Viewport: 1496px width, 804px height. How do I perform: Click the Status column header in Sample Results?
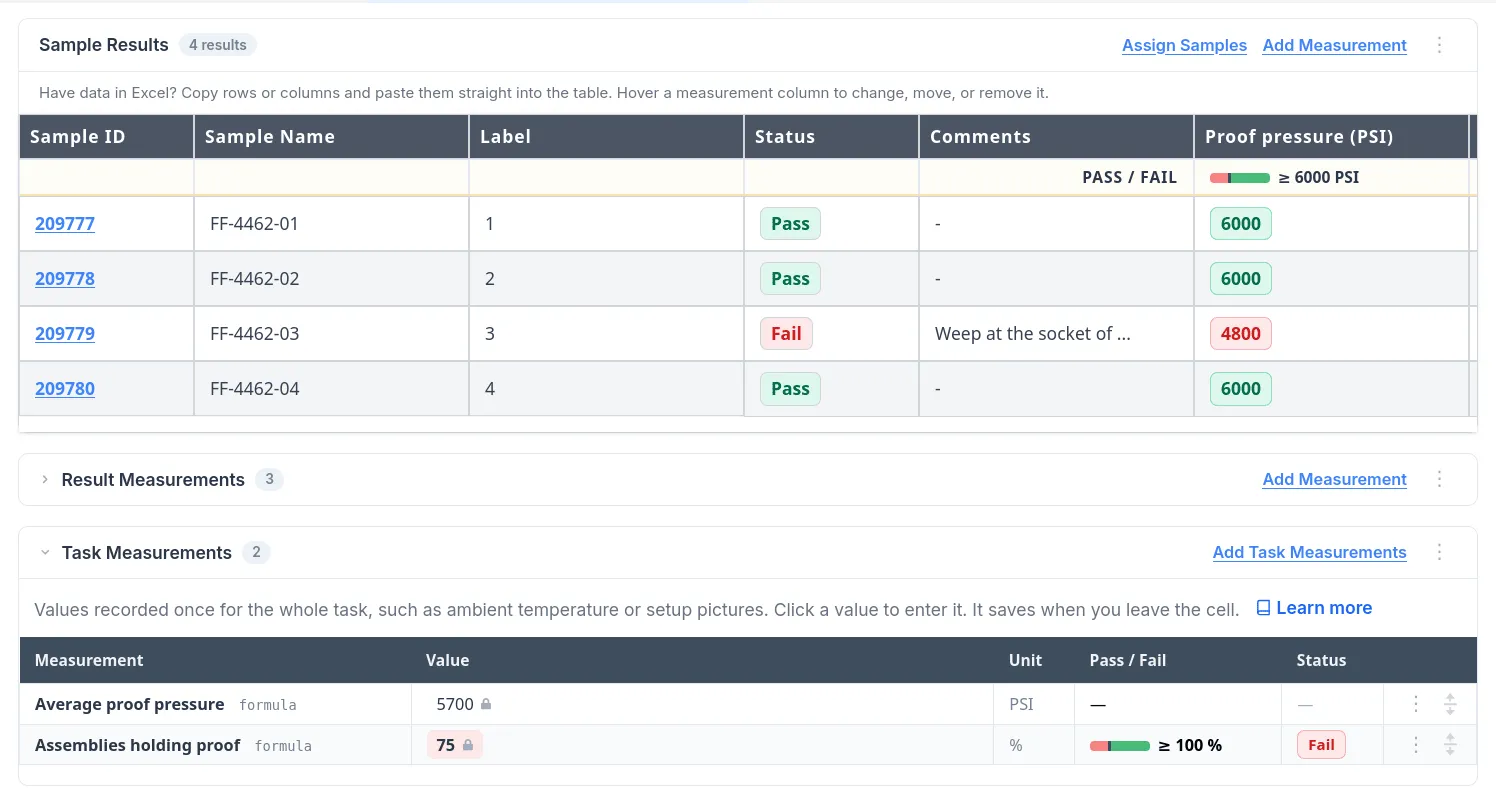pos(831,137)
